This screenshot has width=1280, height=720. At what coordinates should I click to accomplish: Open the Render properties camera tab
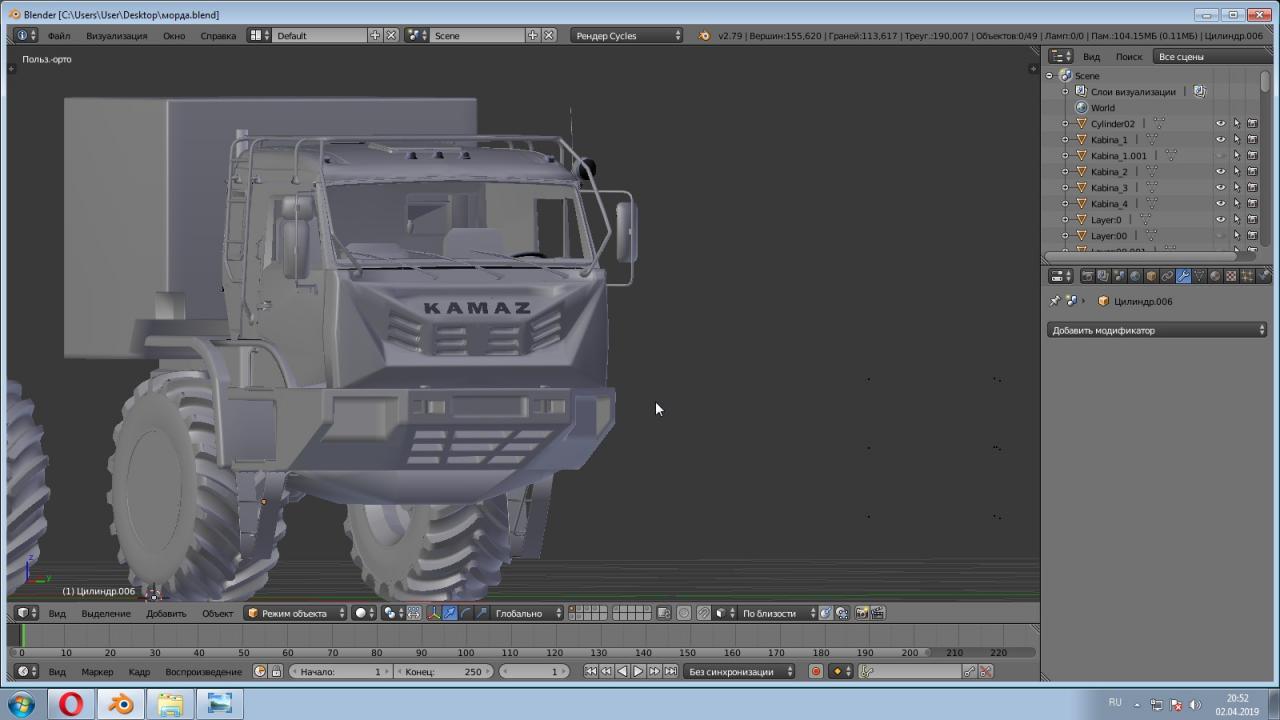[1087, 276]
